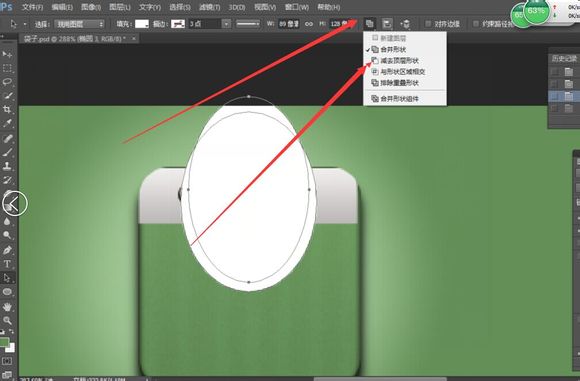Select the Lasso tool

(x=7, y=82)
